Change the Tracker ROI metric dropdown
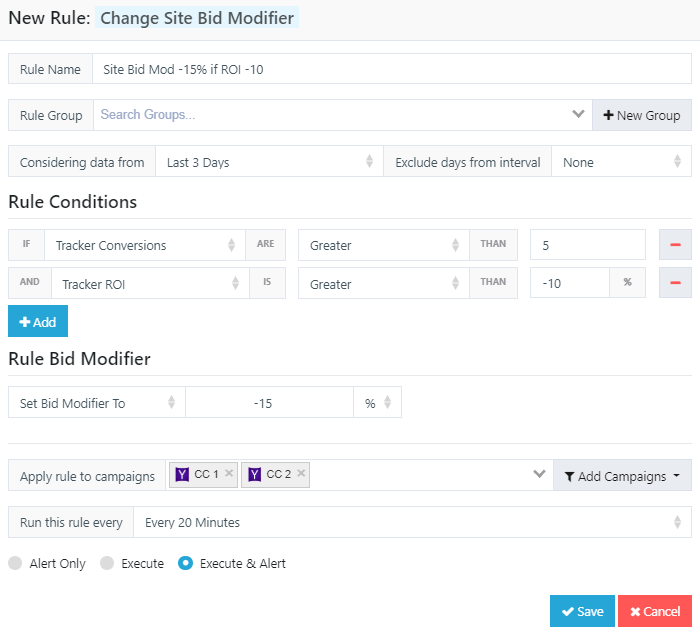The width and height of the screenshot is (700, 633). click(x=150, y=283)
